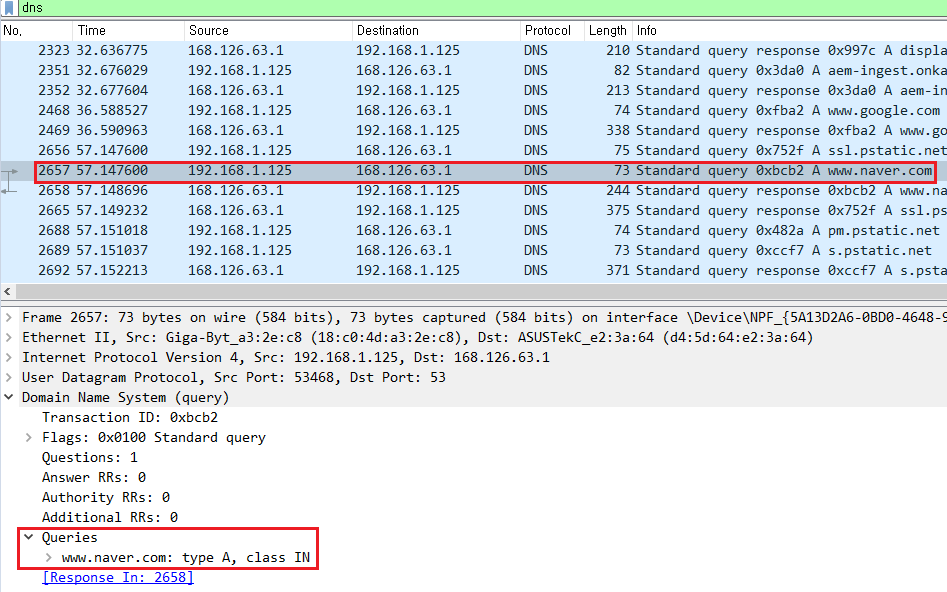Select packet 2656 ssl.pstatic.net query
The height and width of the screenshot is (592, 947).
point(474,150)
